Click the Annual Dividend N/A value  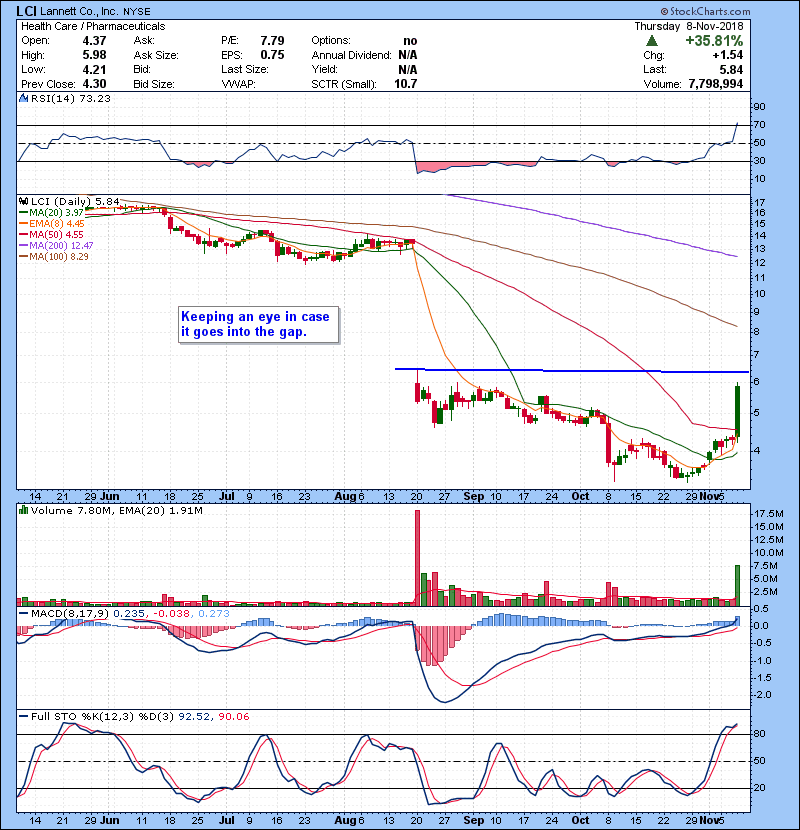[408, 55]
